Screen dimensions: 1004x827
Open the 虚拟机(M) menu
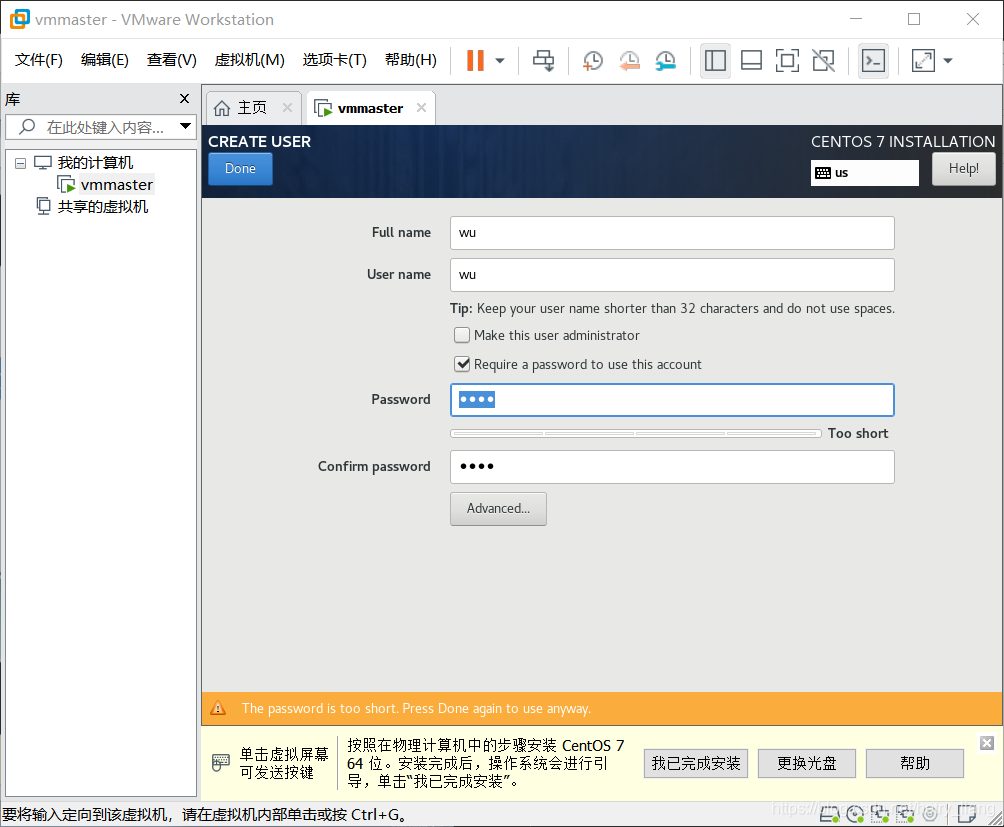(249, 60)
